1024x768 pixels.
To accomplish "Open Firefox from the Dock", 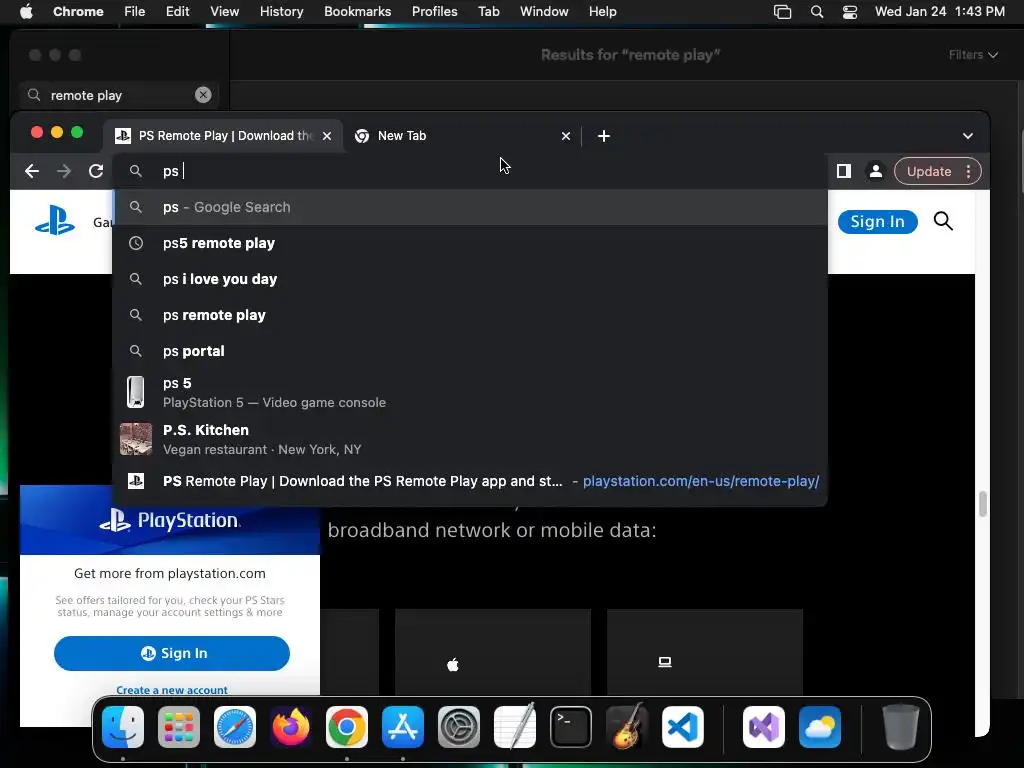I will pos(291,727).
